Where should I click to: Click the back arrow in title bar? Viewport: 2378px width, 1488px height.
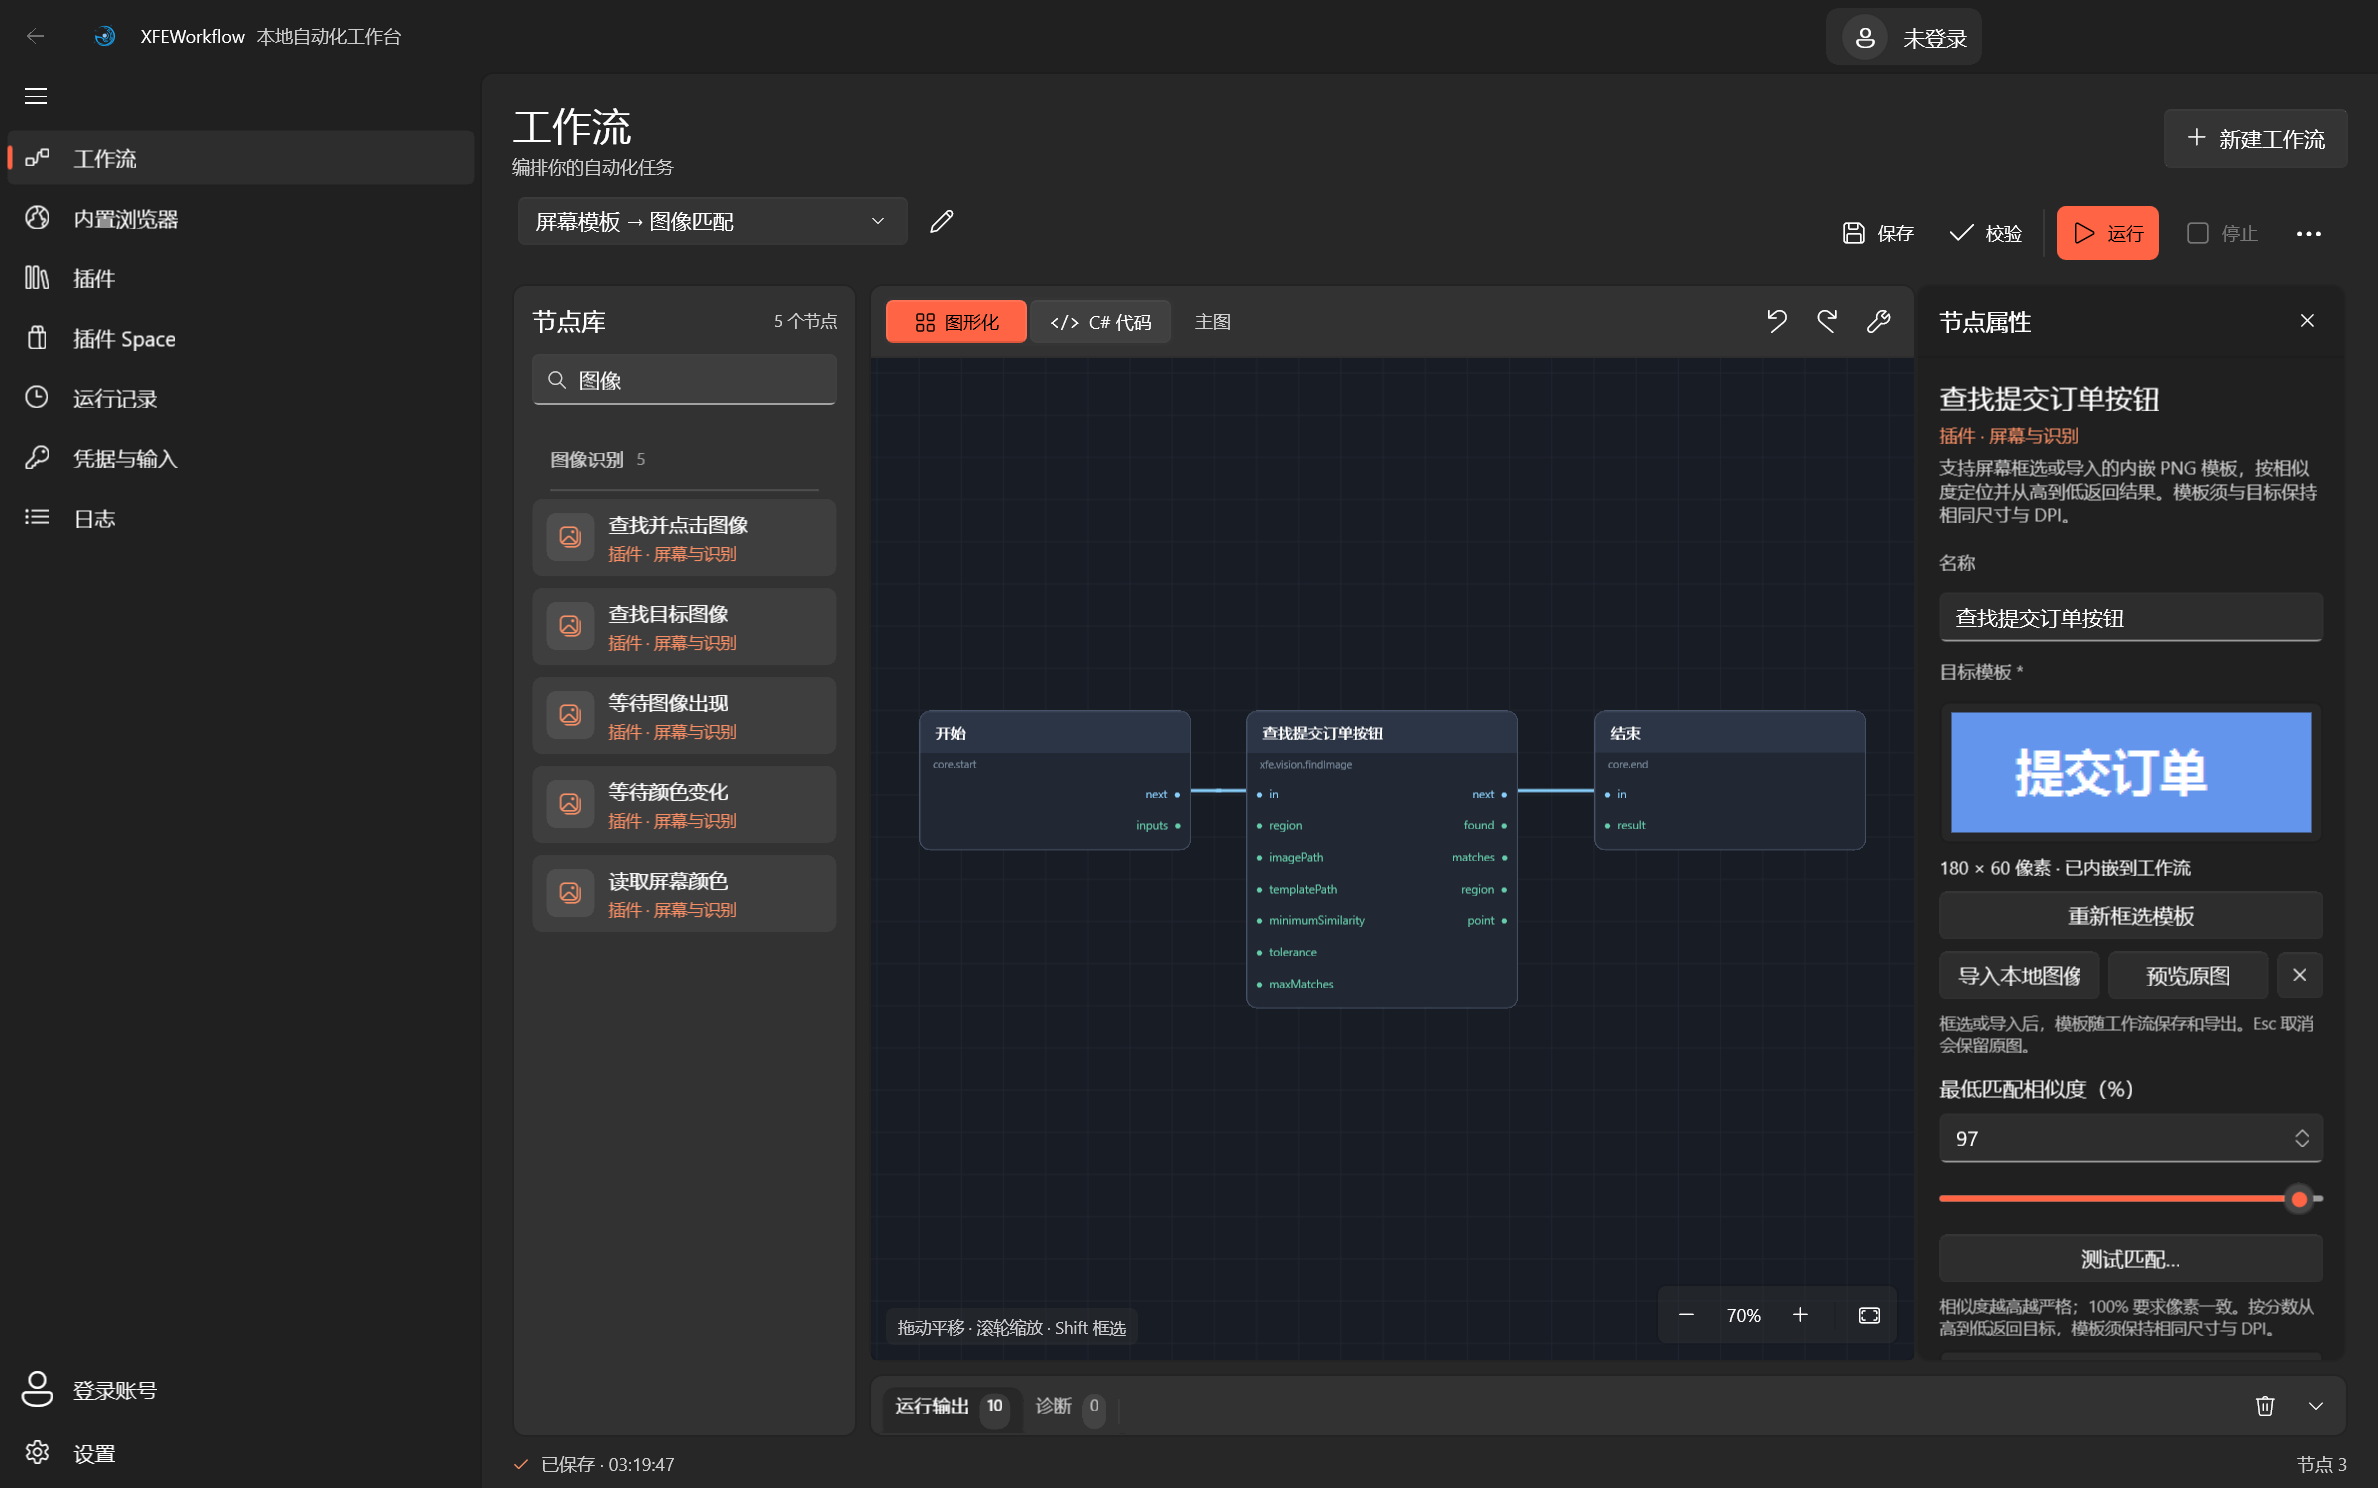point(36,37)
